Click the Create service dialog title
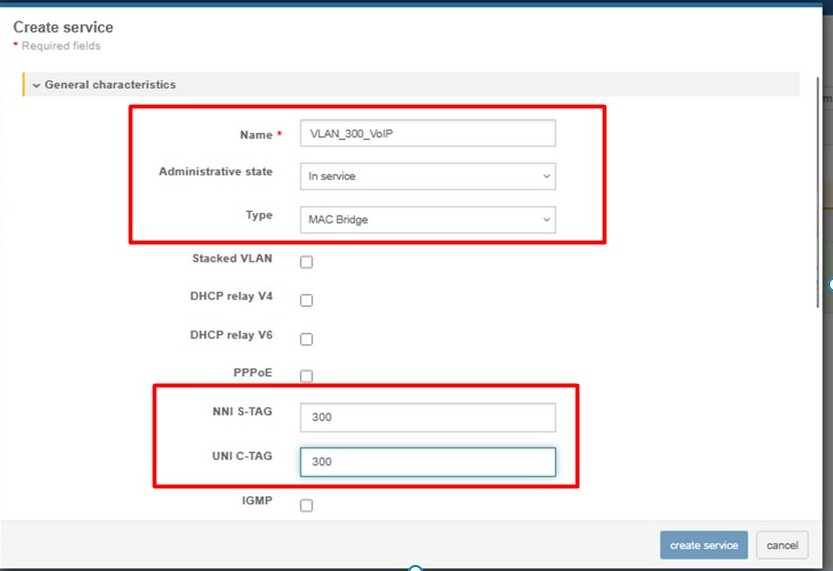The image size is (833, 571). [63, 27]
